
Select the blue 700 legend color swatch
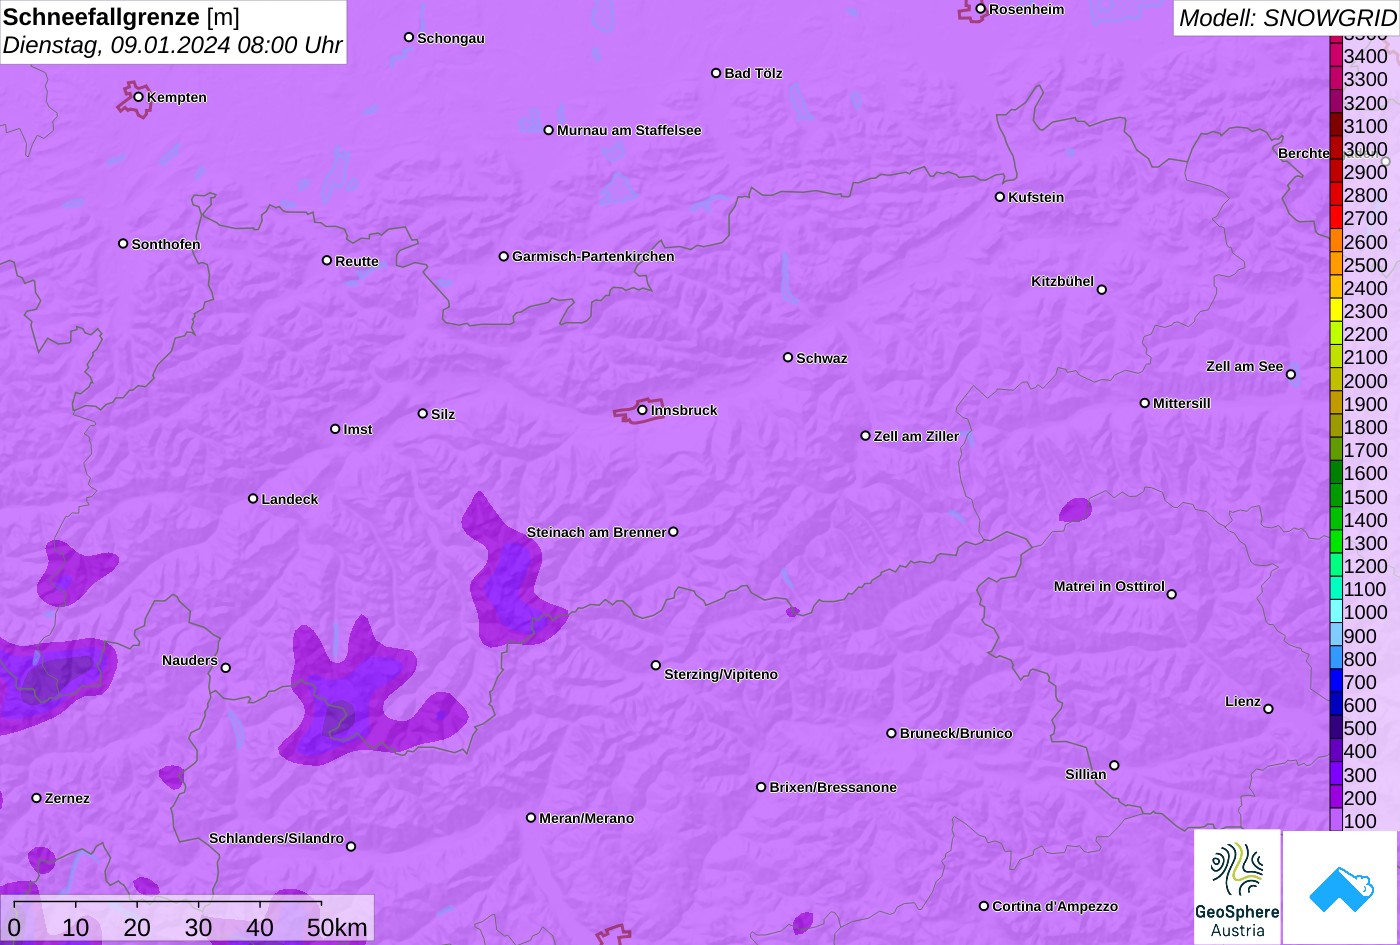click(1336, 682)
